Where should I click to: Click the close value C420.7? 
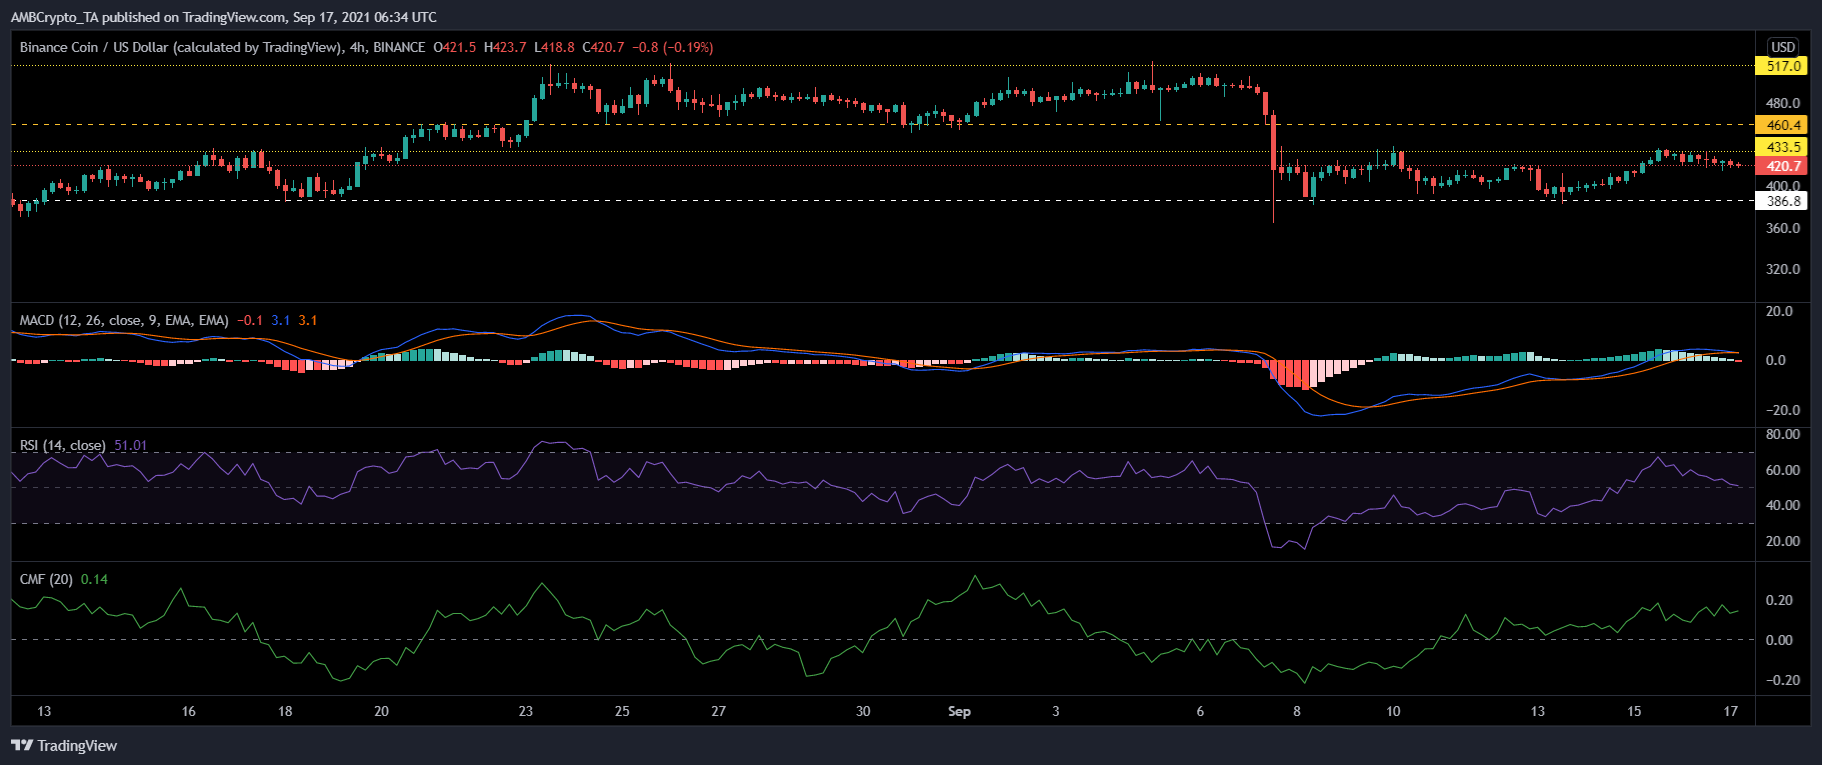coord(603,47)
